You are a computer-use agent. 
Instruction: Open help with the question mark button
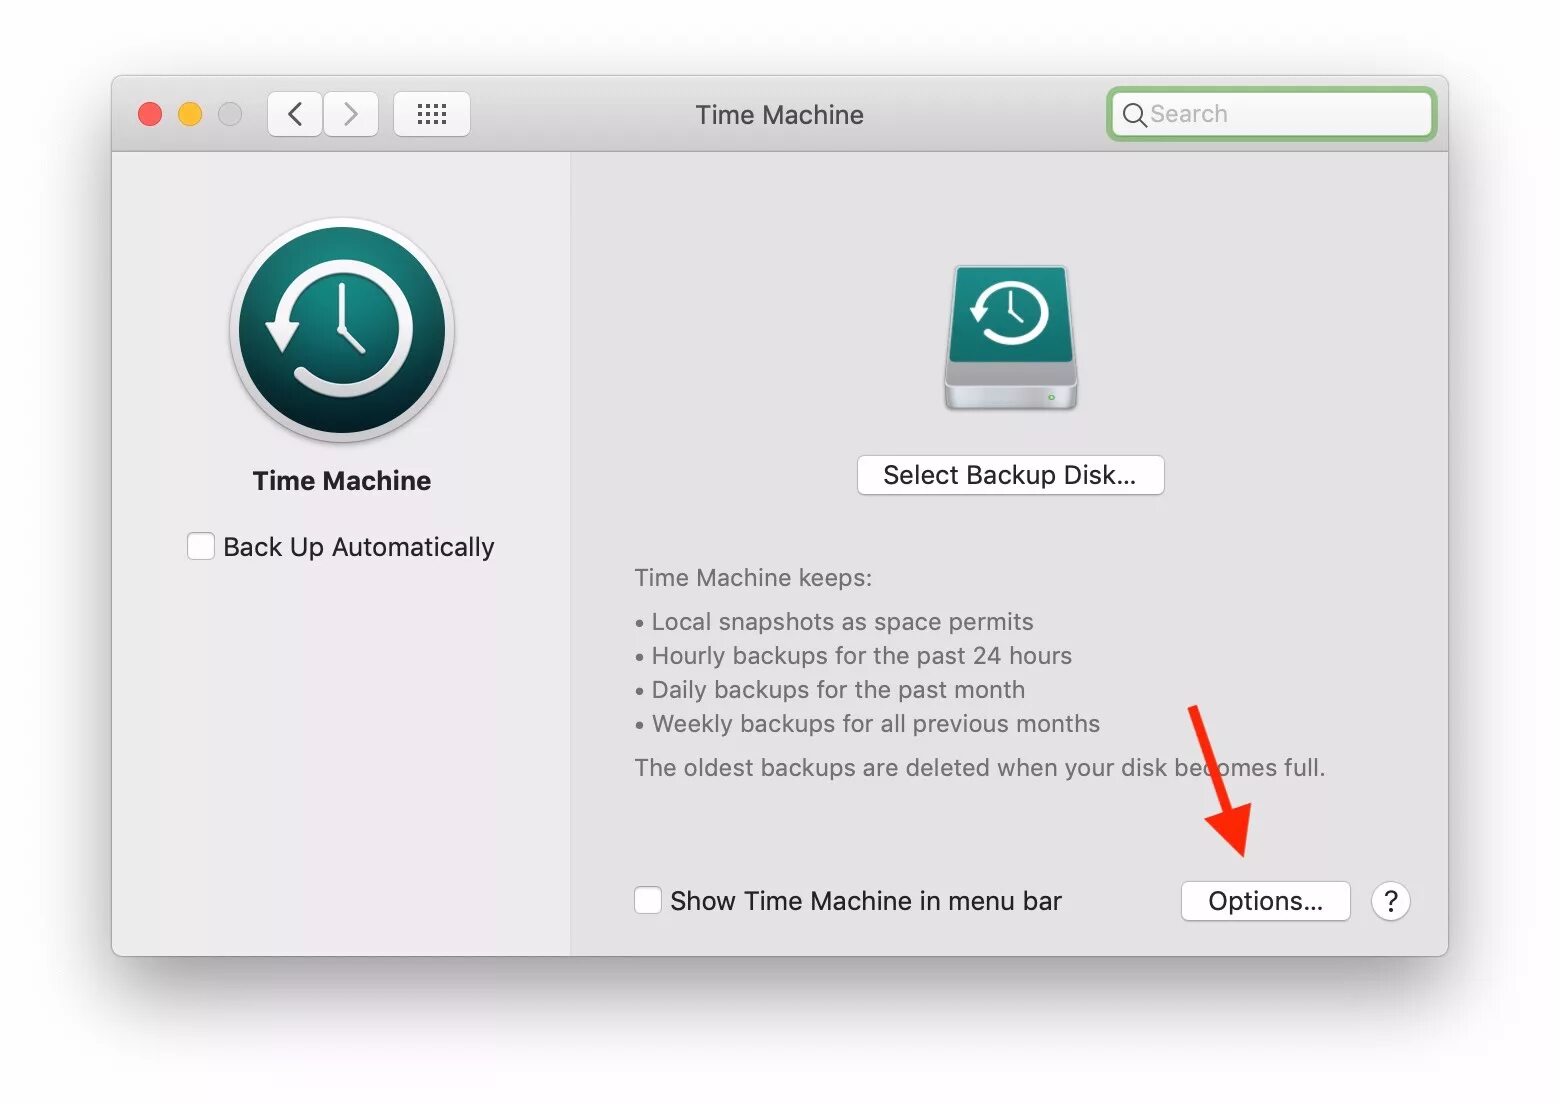click(1390, 901)
